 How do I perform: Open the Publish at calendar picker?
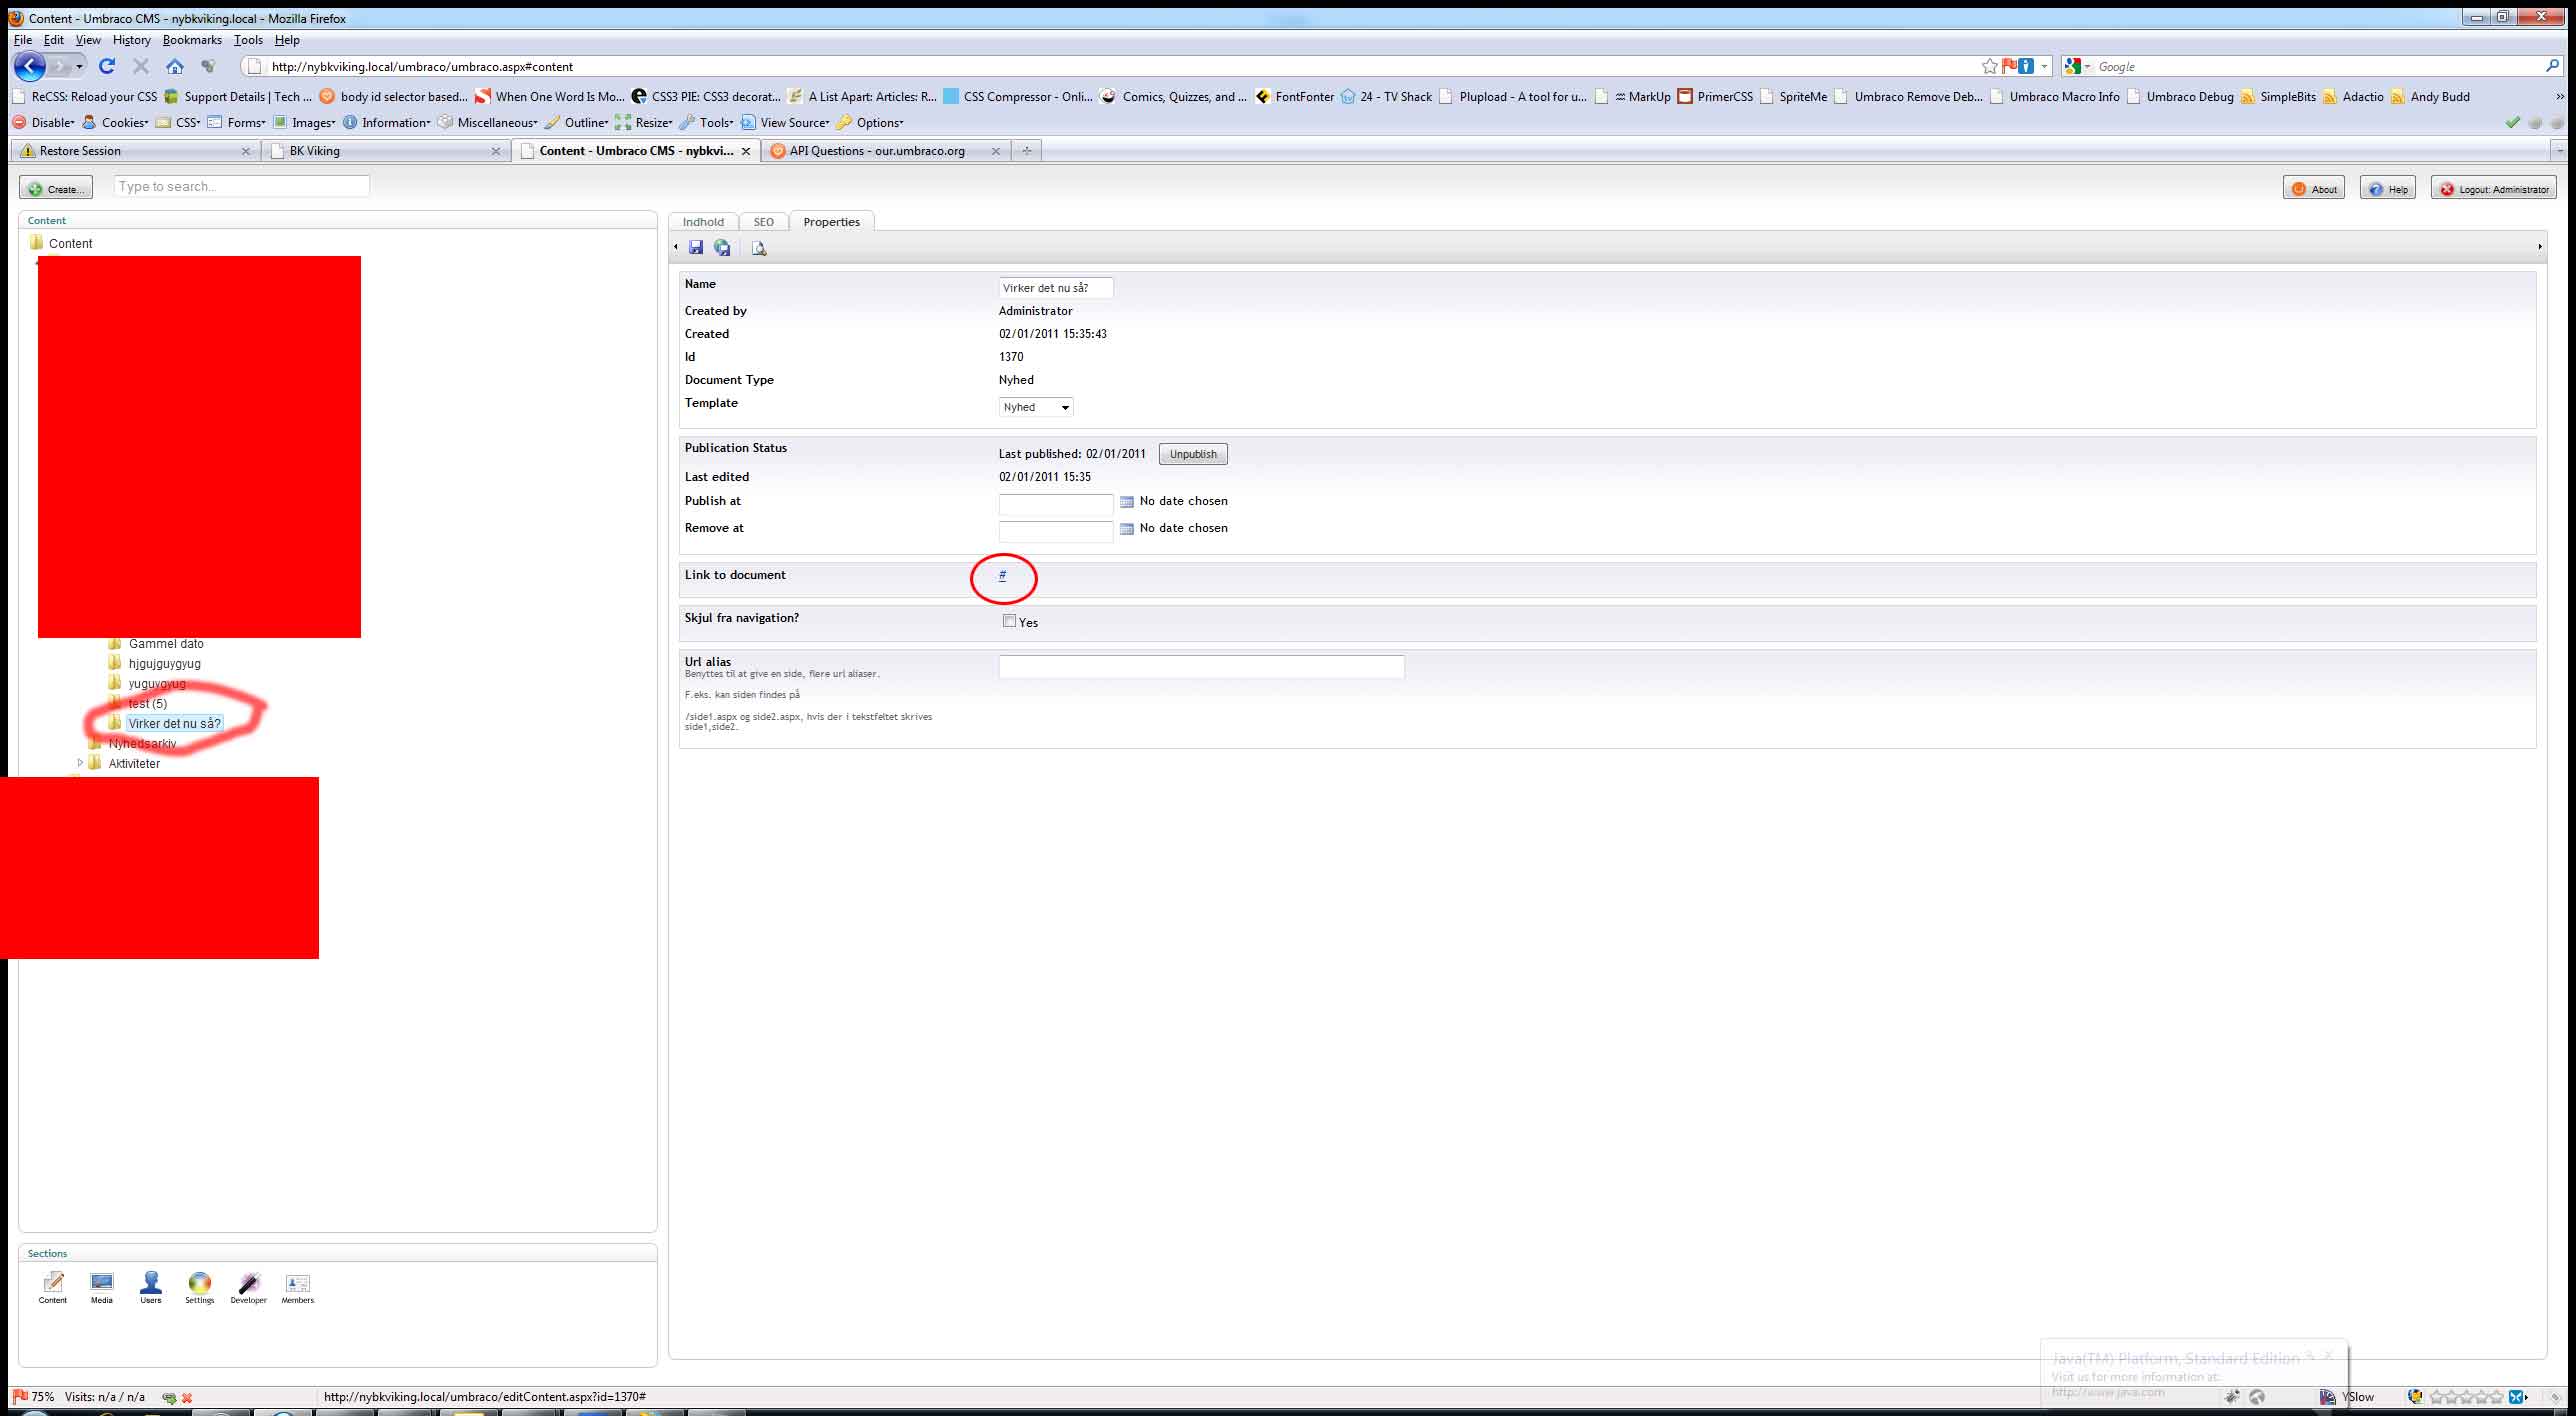click(x=1127, y=502)
